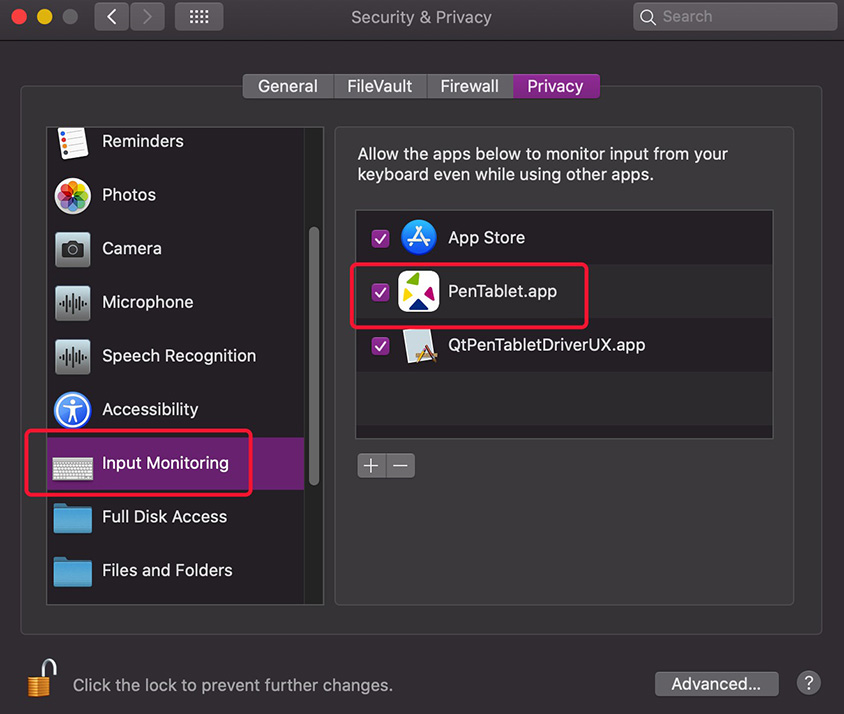Click the Files and Folders folder icon
Screen dimensions: 844x714
click(73, 572)
